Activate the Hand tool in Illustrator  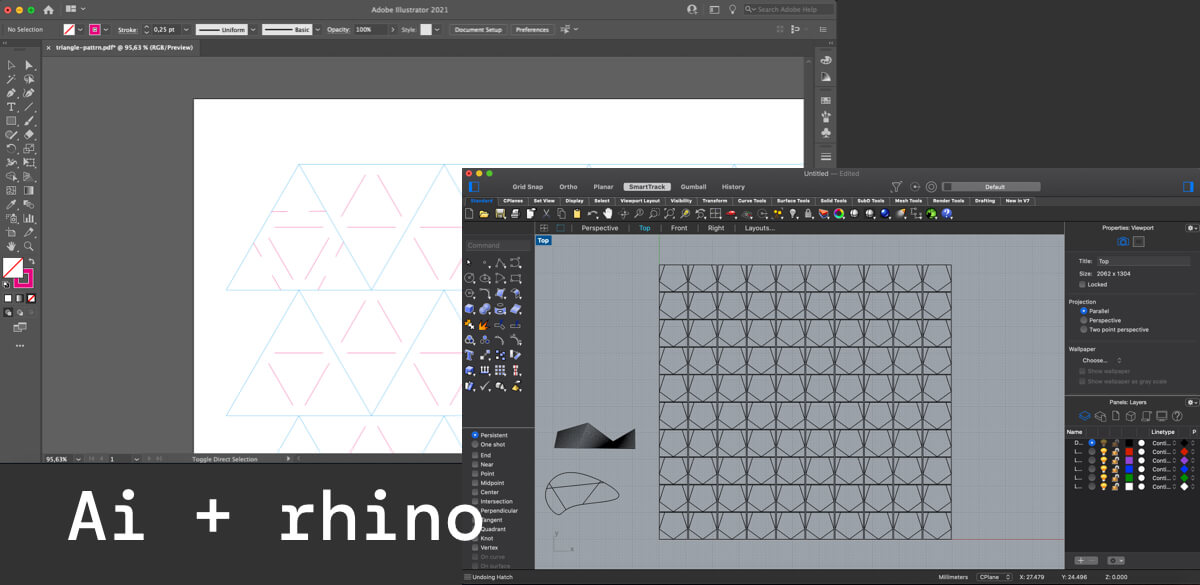tap(11, 246)
